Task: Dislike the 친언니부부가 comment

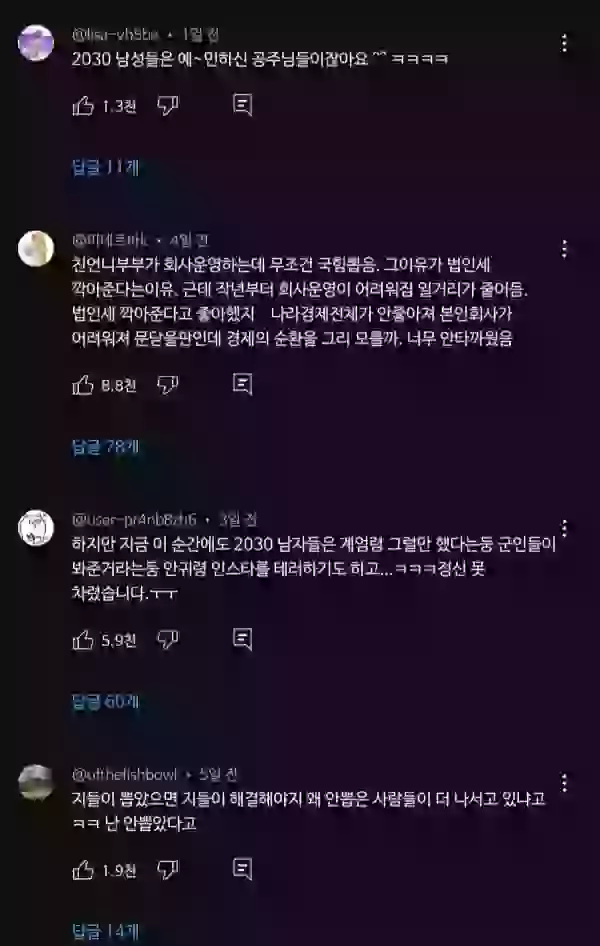Action: 168,385
